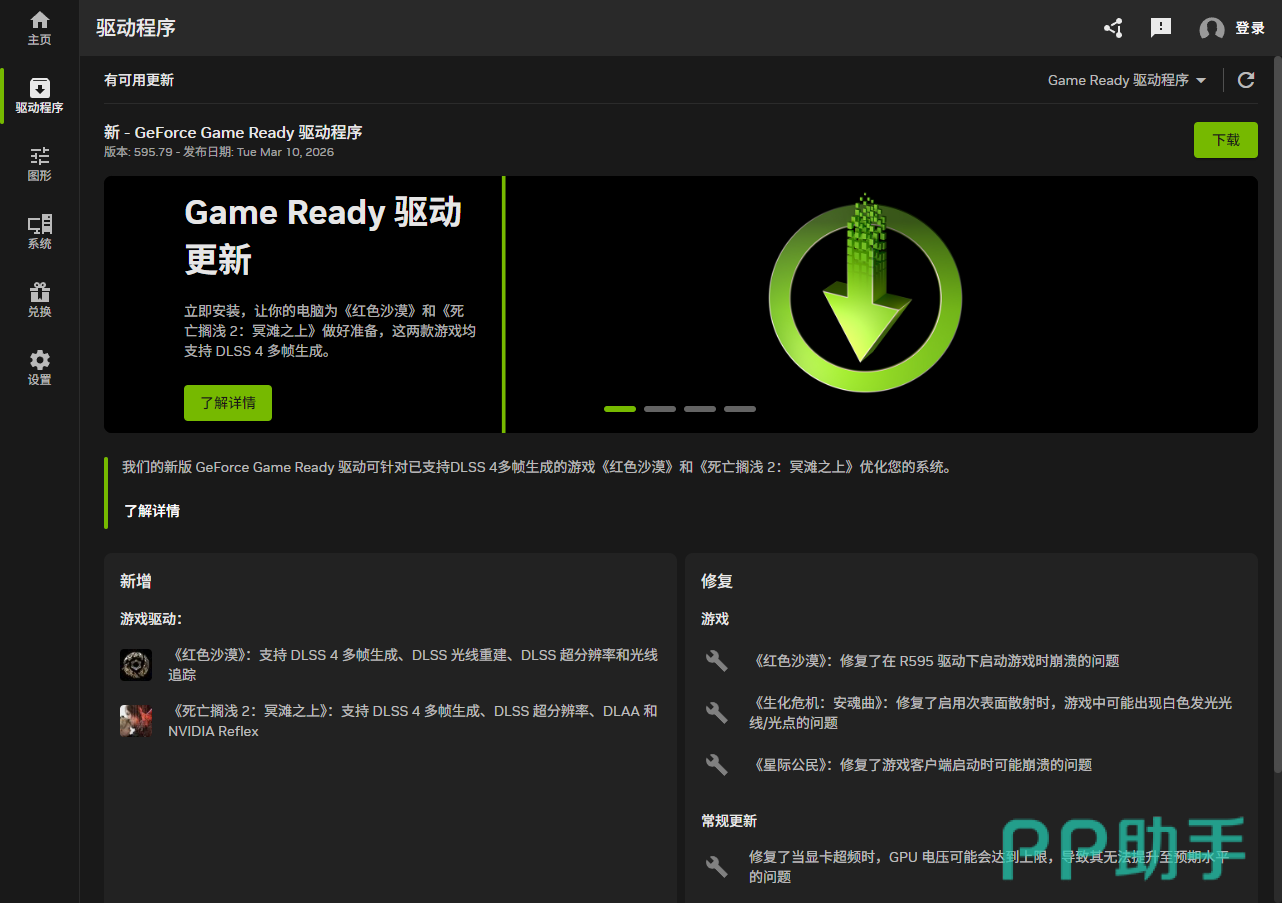Open the 图形 graphics settings icon
The image size is (1282, 903).
39,164
